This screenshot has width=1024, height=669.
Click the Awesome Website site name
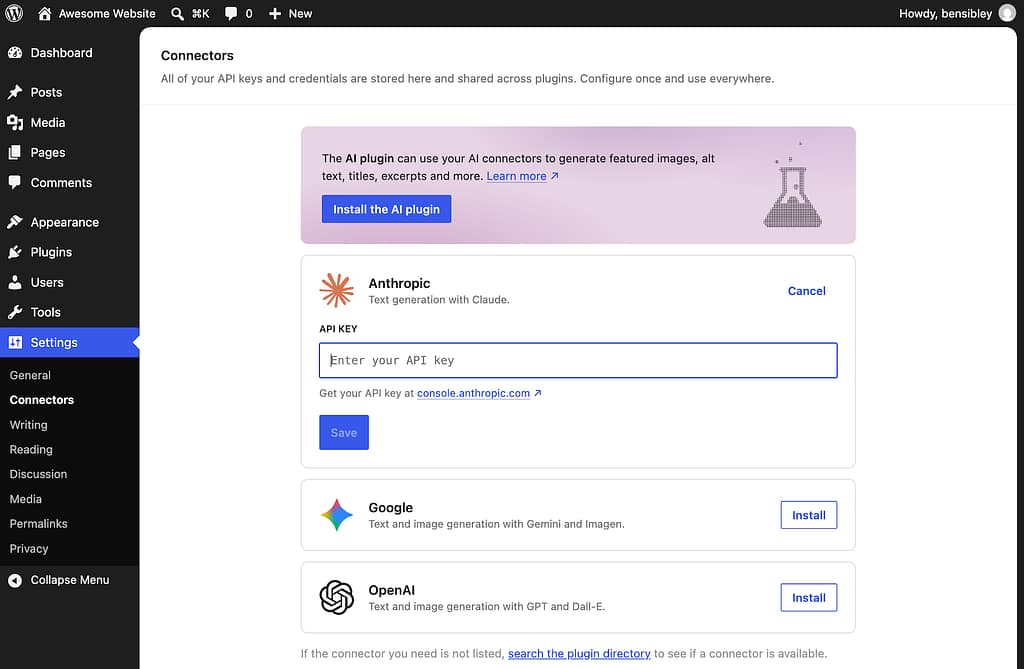107,14
